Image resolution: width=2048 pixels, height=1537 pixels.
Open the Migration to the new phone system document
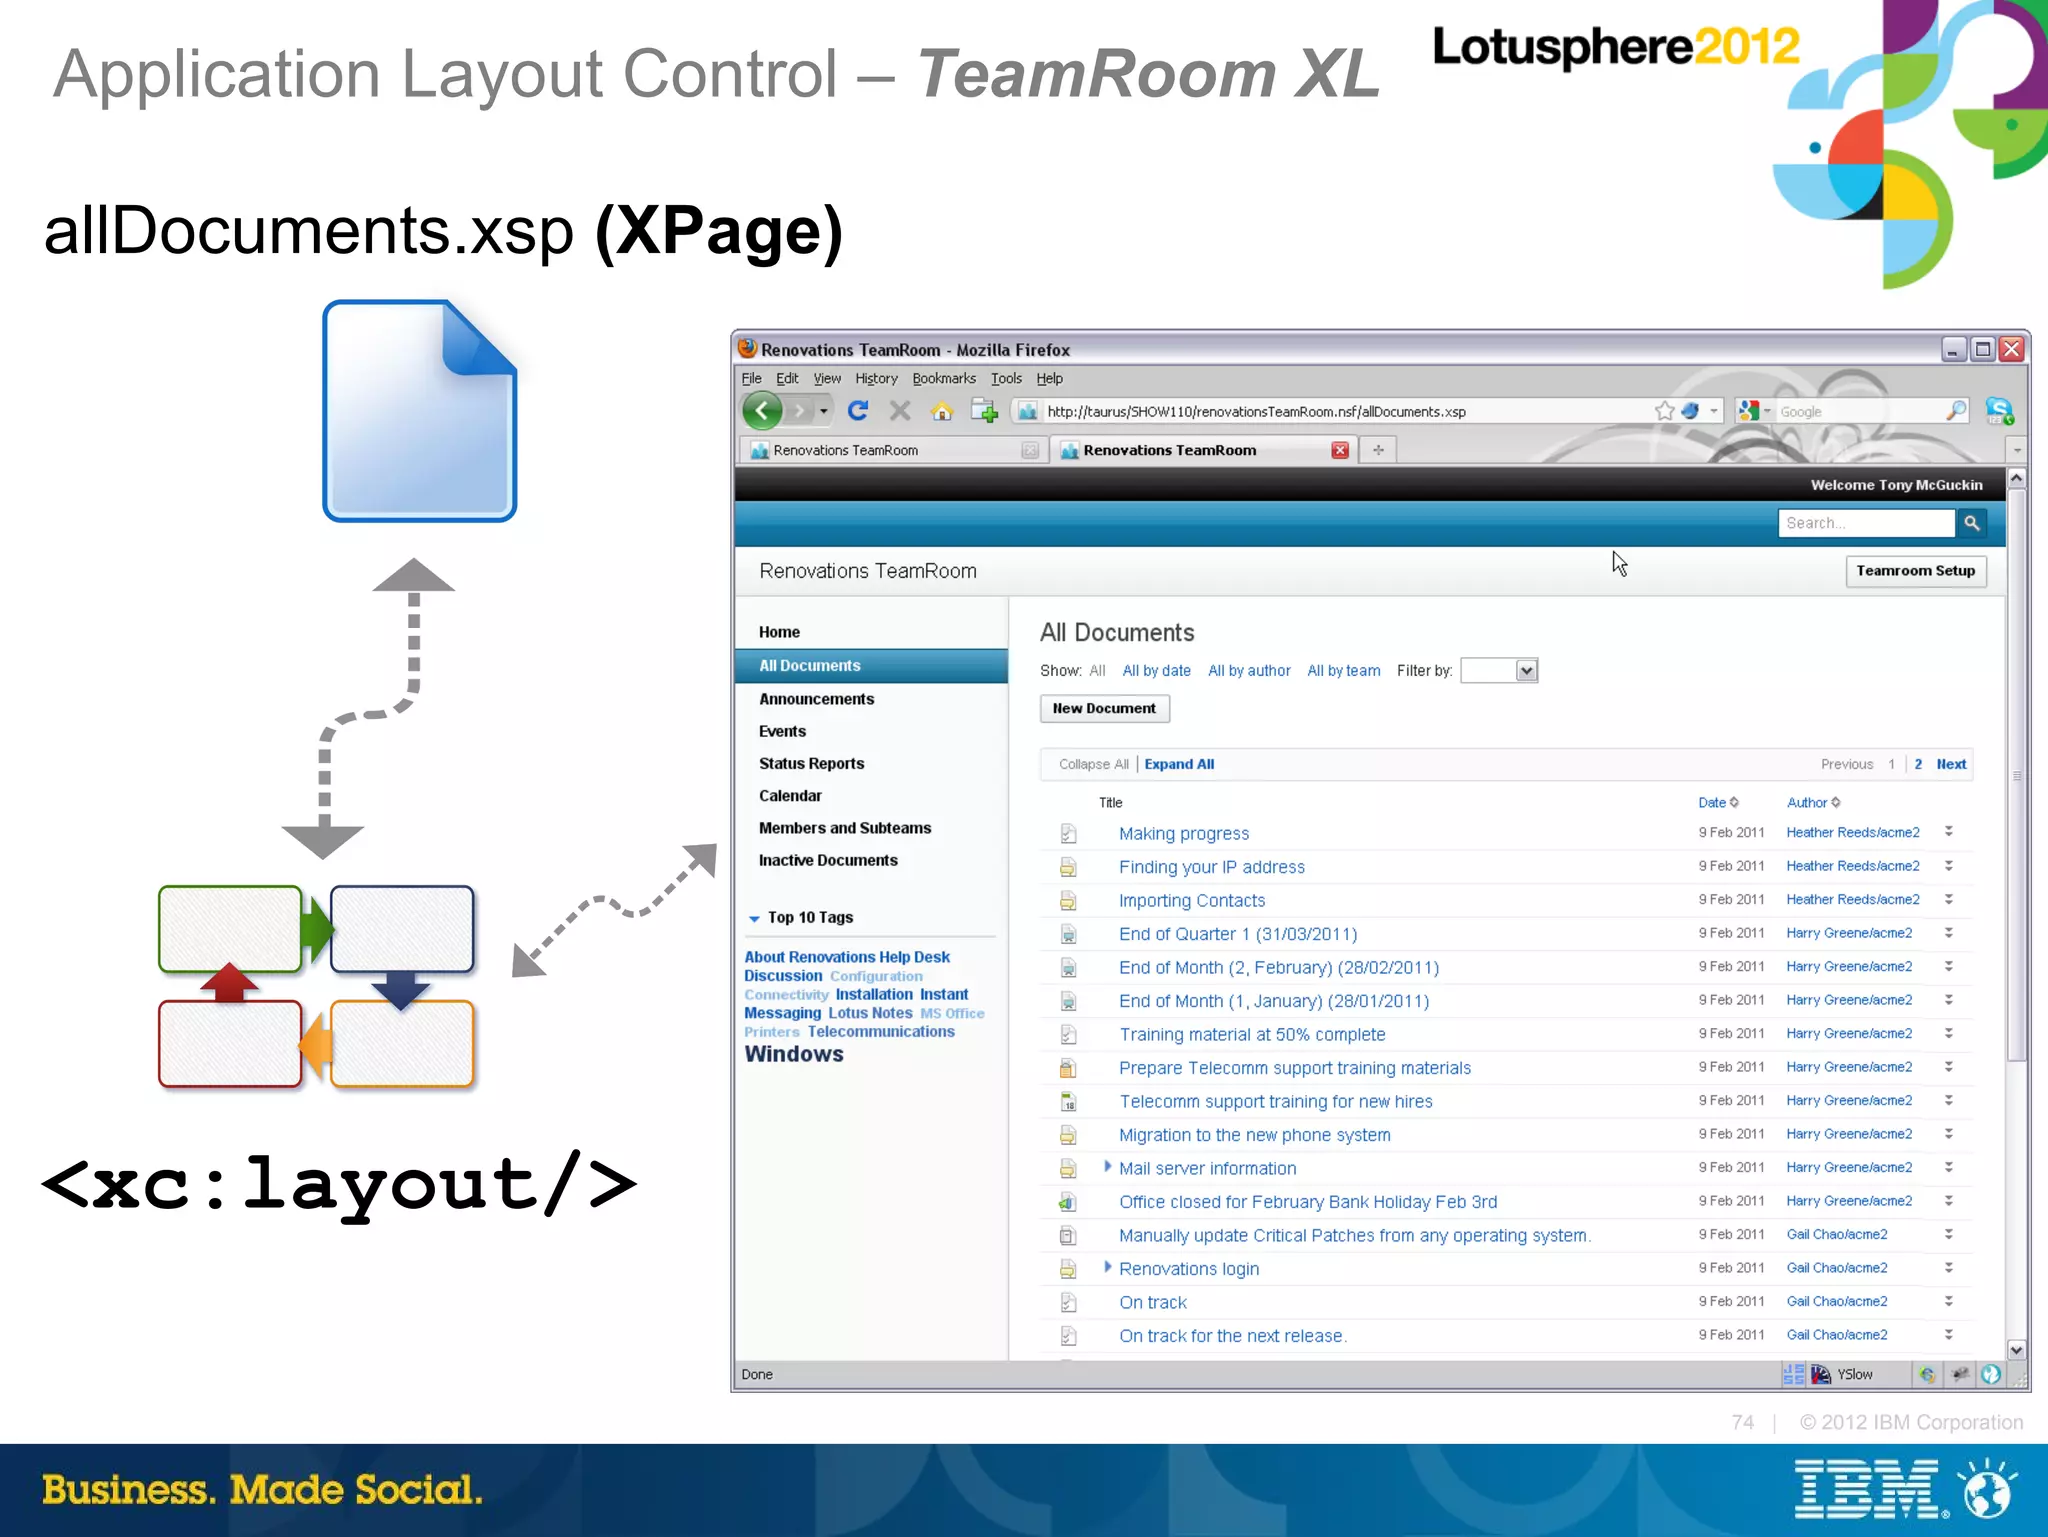[x=1254, y=1135]
